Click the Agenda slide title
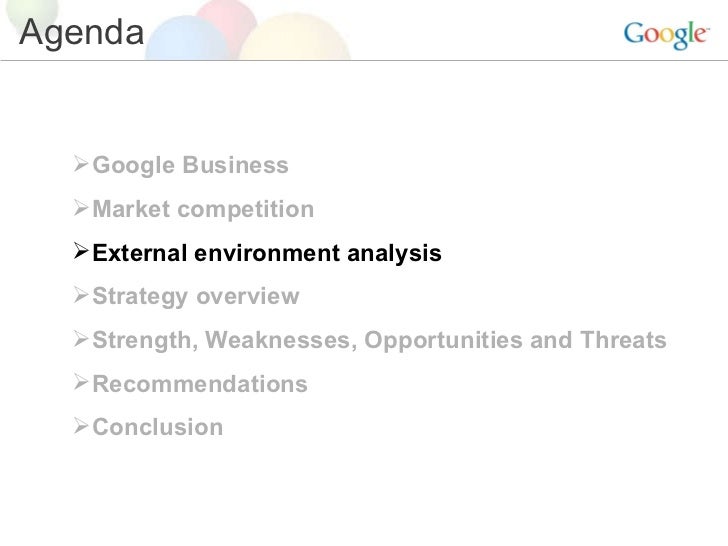The height and width of the screenshot is (546, 728). pyautogui.click(x=82, y=35)
